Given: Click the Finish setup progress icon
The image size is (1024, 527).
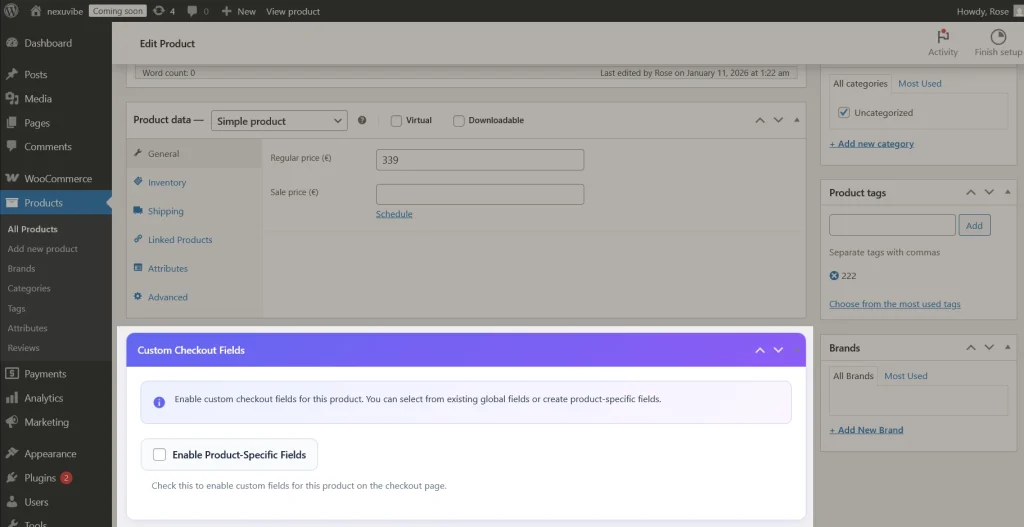Looking at the screenshot, I should click(x=998, y=37).
